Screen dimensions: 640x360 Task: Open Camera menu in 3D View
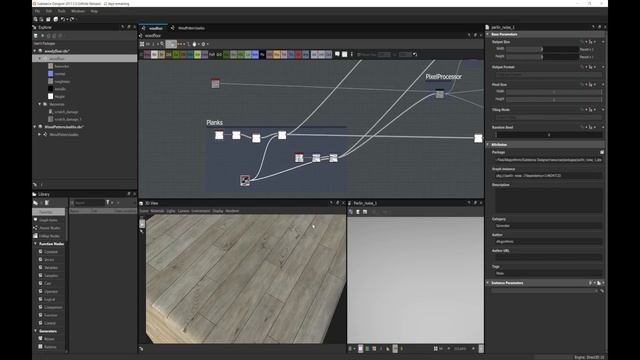(183, 211)
